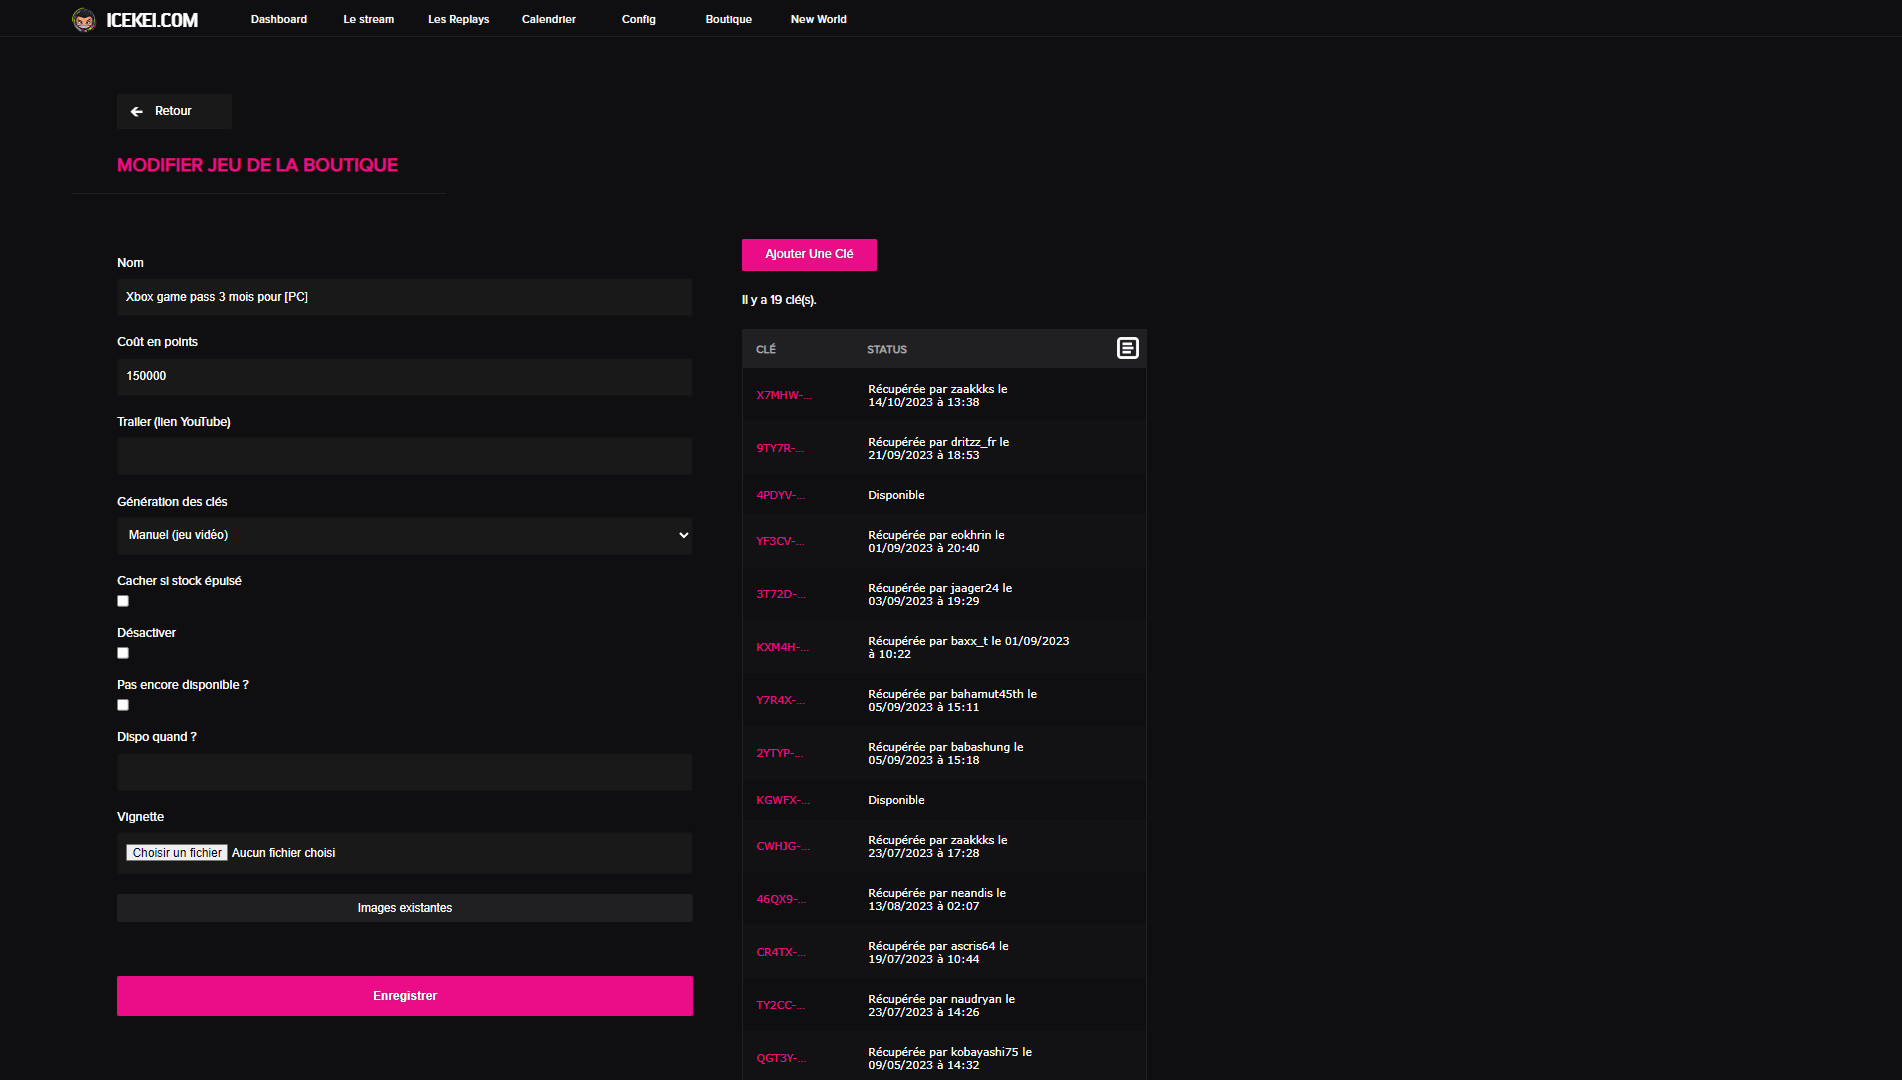
Task: Open the Calendrier menu item
Action: click(x=549, y=19)
